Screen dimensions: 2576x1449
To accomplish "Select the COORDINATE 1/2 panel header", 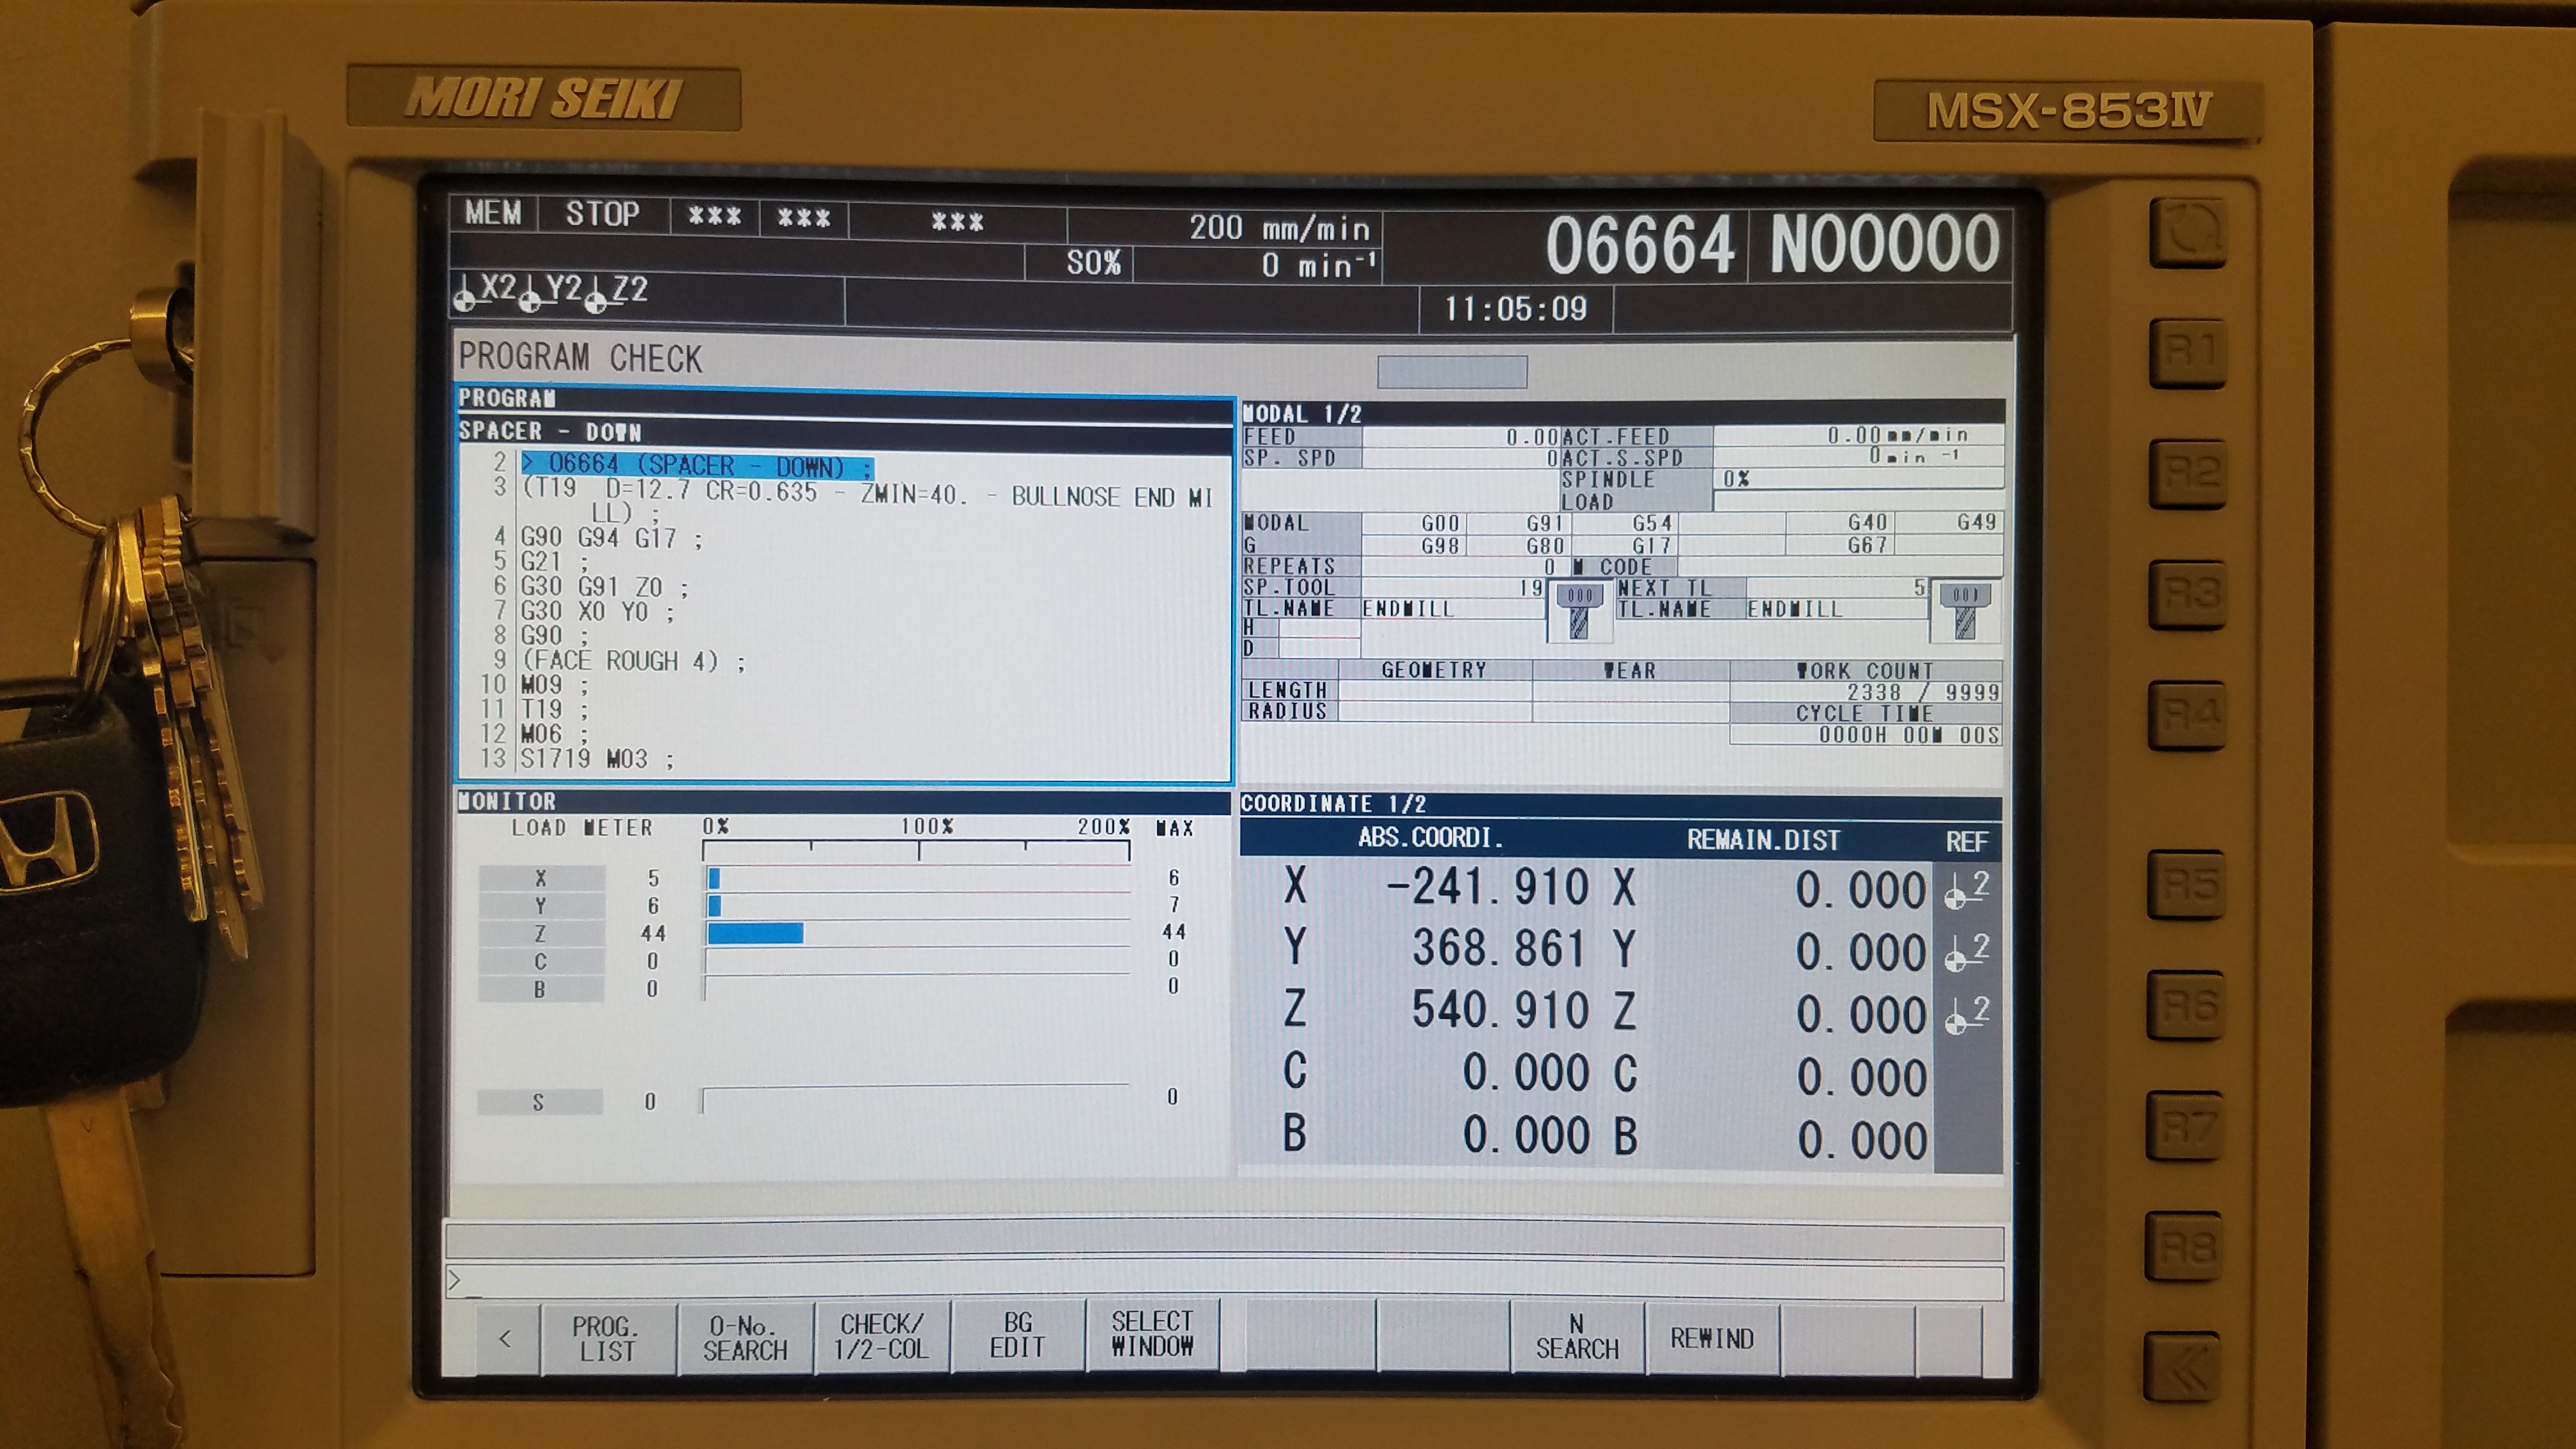I will (x=1620, y=804).
